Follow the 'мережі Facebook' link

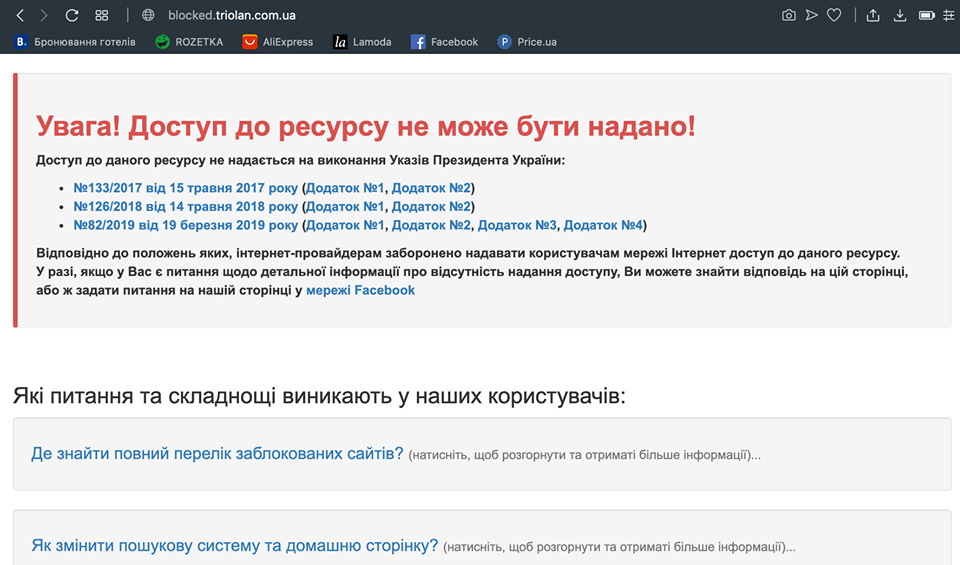[x=360, y=290]
